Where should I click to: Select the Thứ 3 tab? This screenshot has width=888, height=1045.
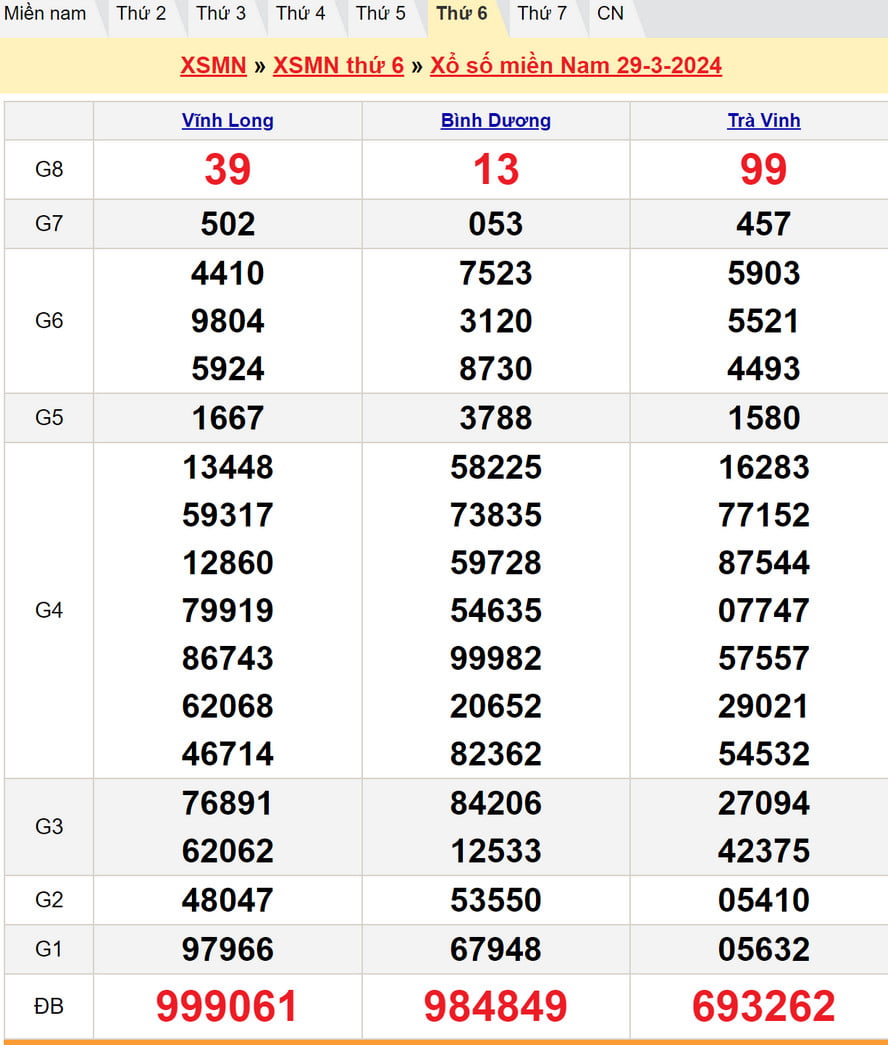tap(221, 14)
